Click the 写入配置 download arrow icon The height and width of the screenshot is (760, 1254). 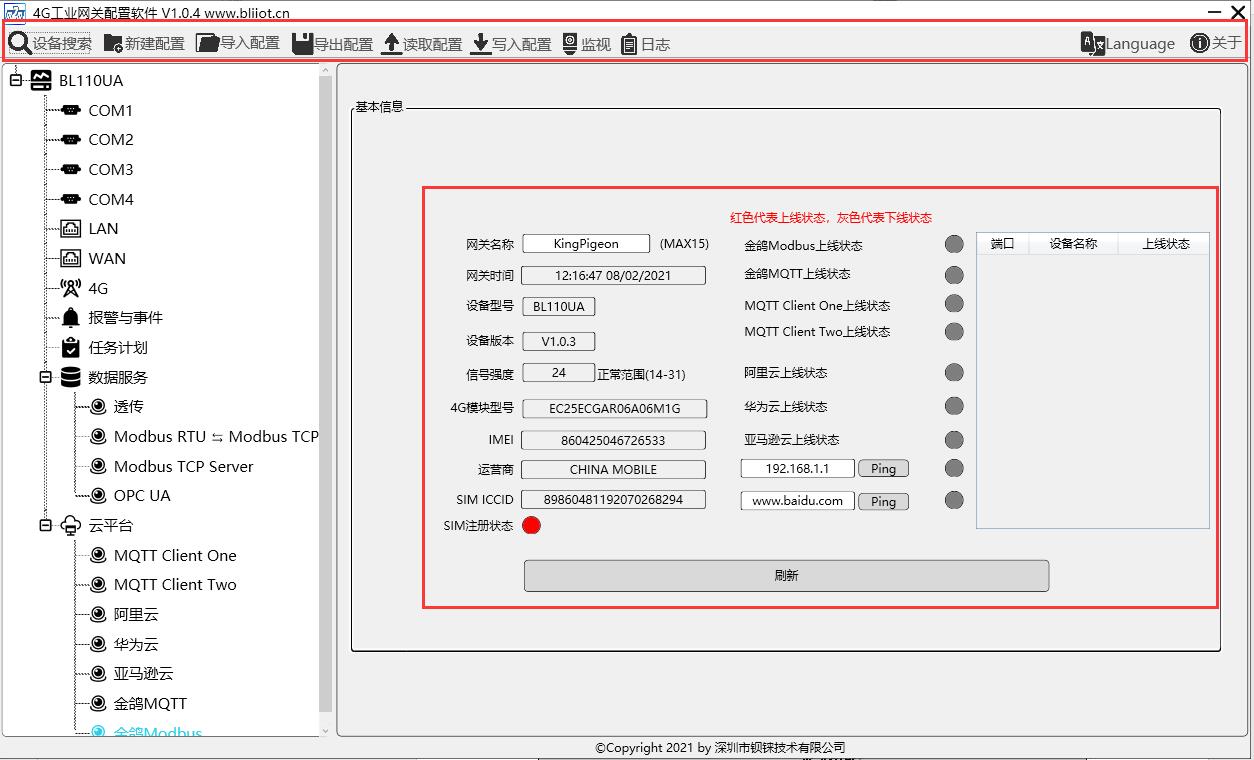coord(480,44)
